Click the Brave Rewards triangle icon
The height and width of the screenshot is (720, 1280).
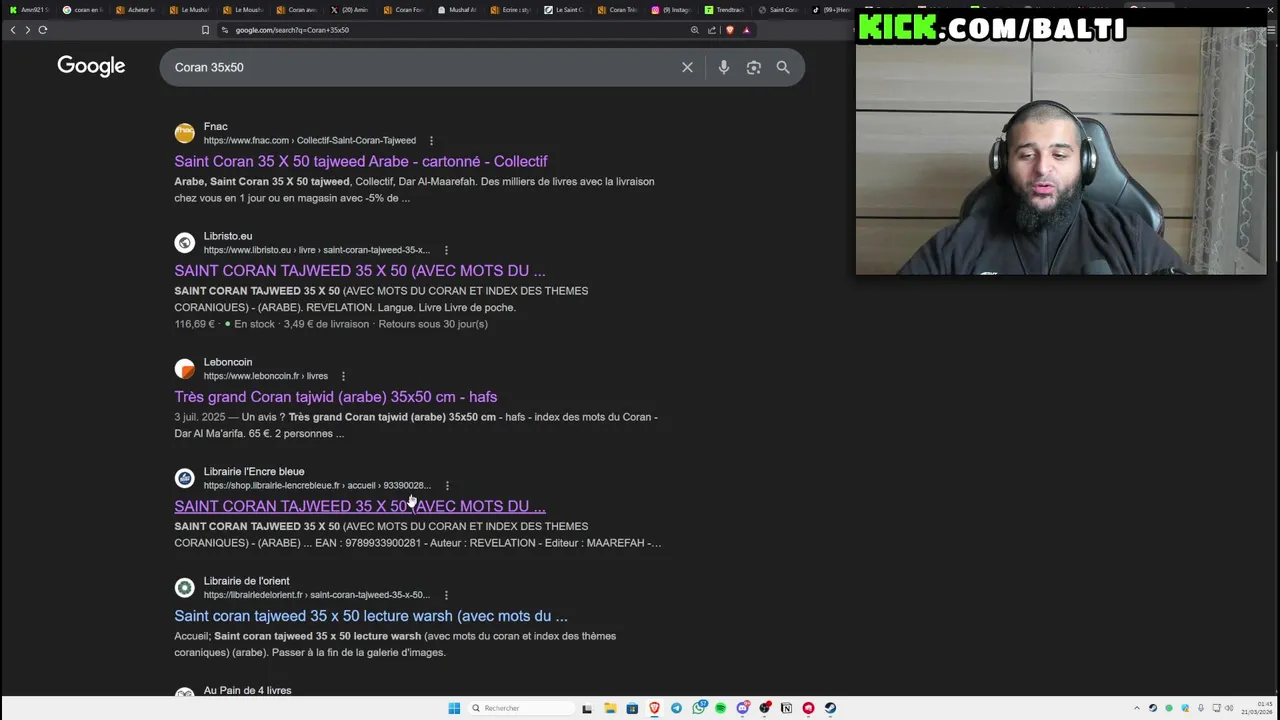746,30
